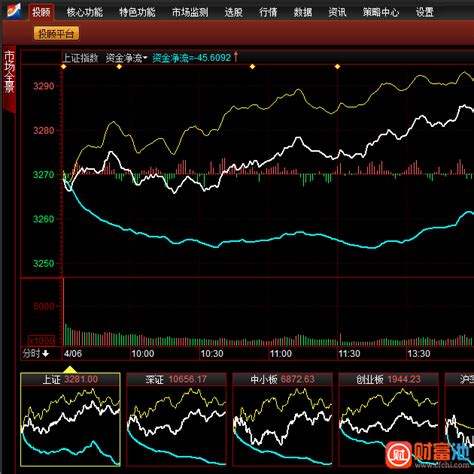Click the red up arrow beside 资金净流 value
Viewport: 474px width, 474px height.
click(x=236, y=57)
